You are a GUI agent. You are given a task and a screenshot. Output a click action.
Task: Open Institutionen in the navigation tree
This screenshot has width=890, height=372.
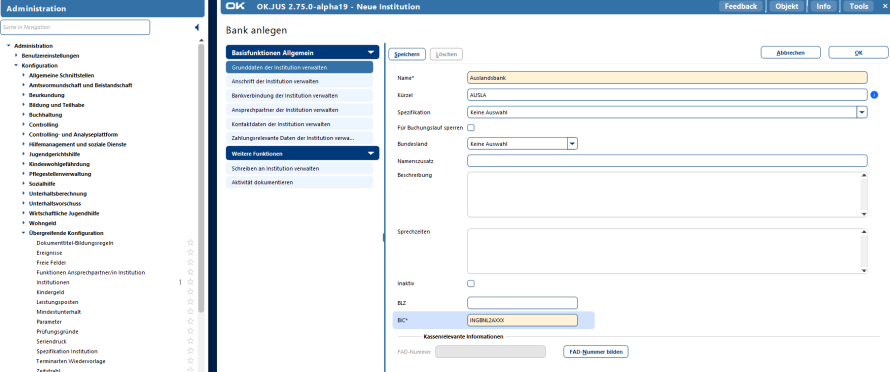coord(53,282)
